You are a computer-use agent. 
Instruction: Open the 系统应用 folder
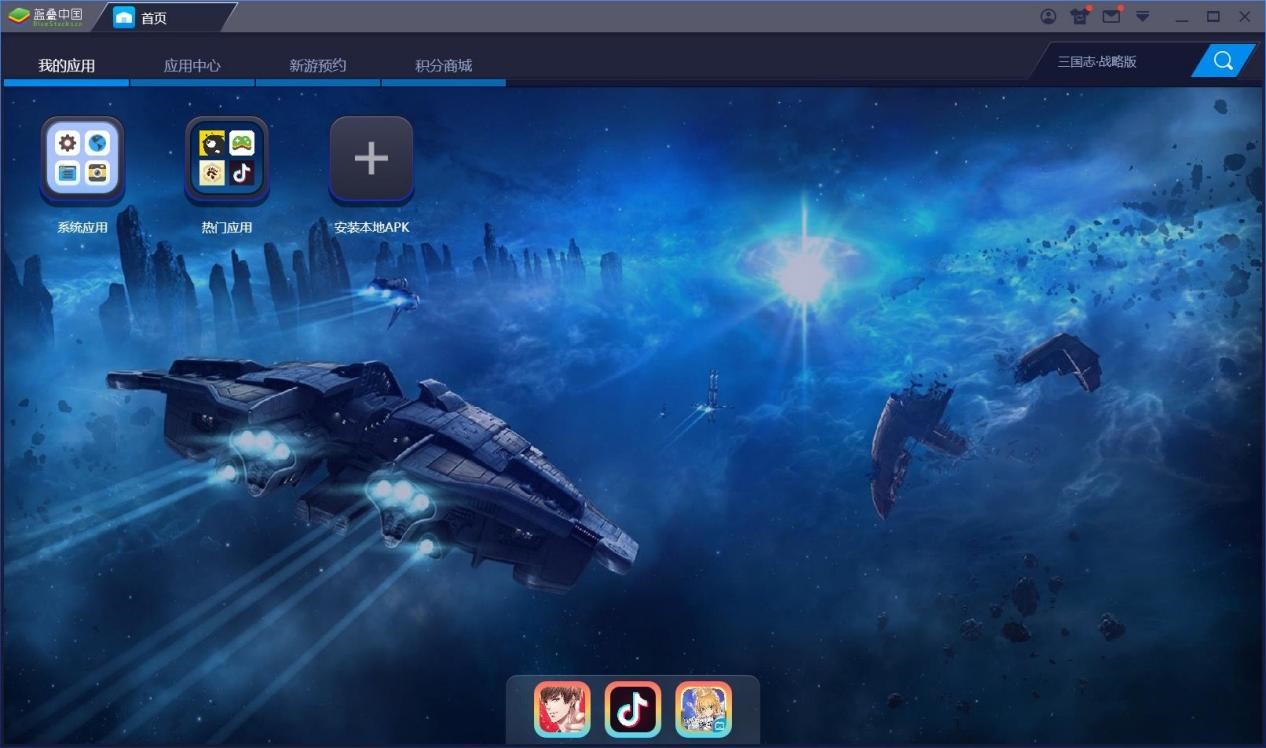(x=82, y=160)
